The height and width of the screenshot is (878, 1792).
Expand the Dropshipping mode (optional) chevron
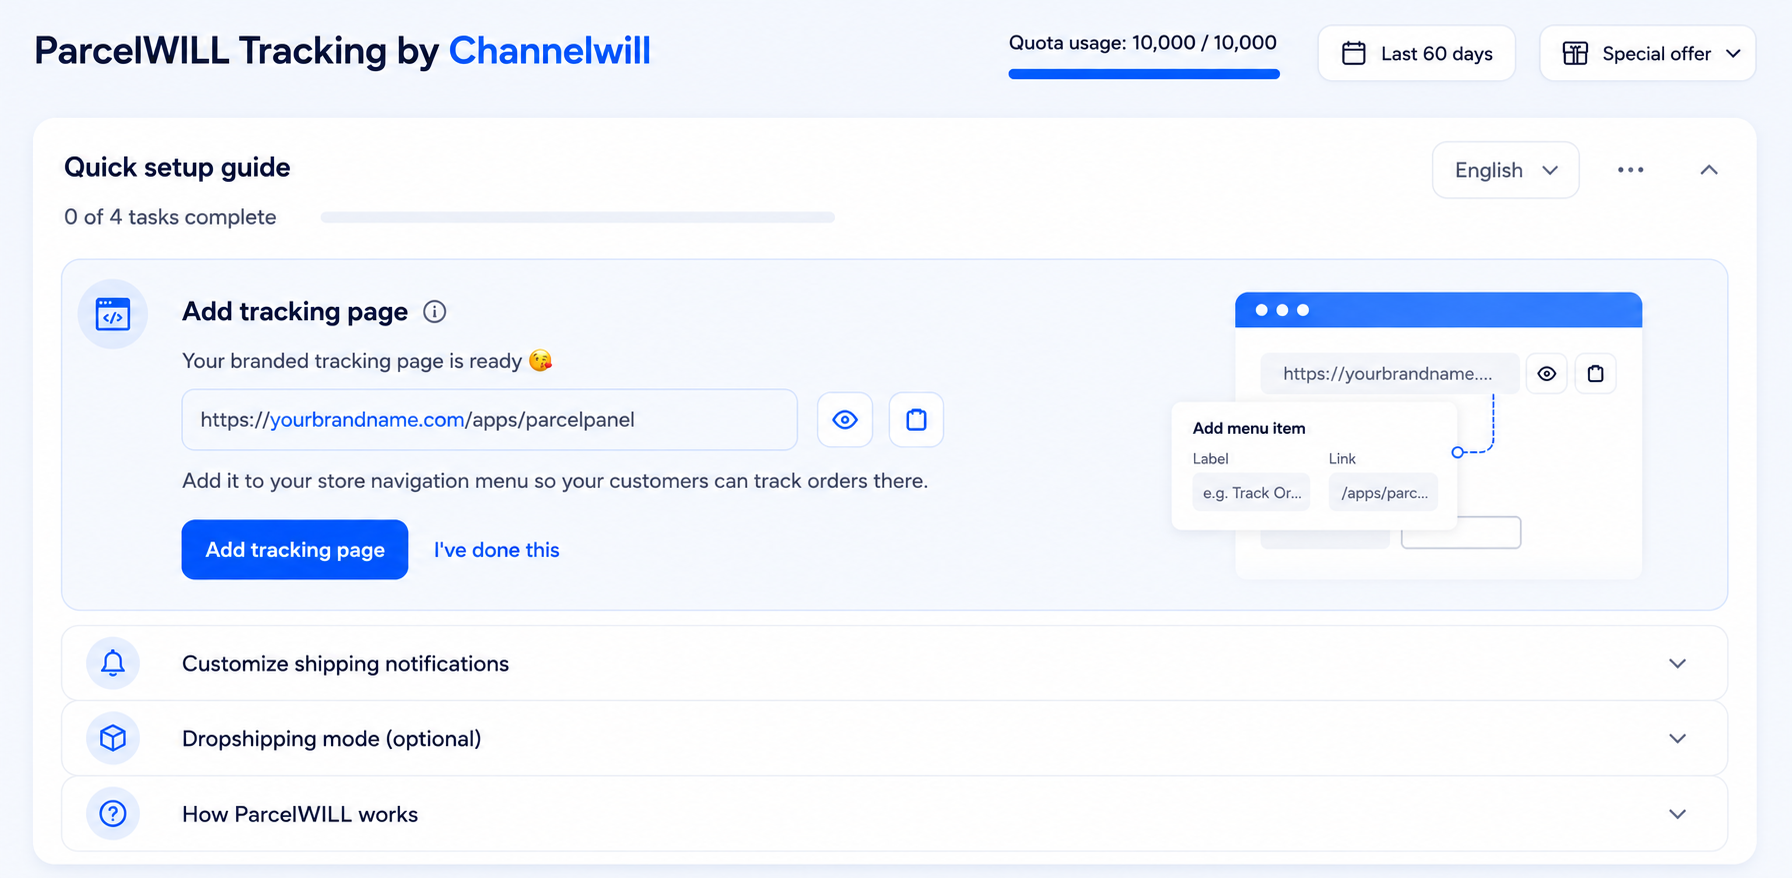point(1678,738)
